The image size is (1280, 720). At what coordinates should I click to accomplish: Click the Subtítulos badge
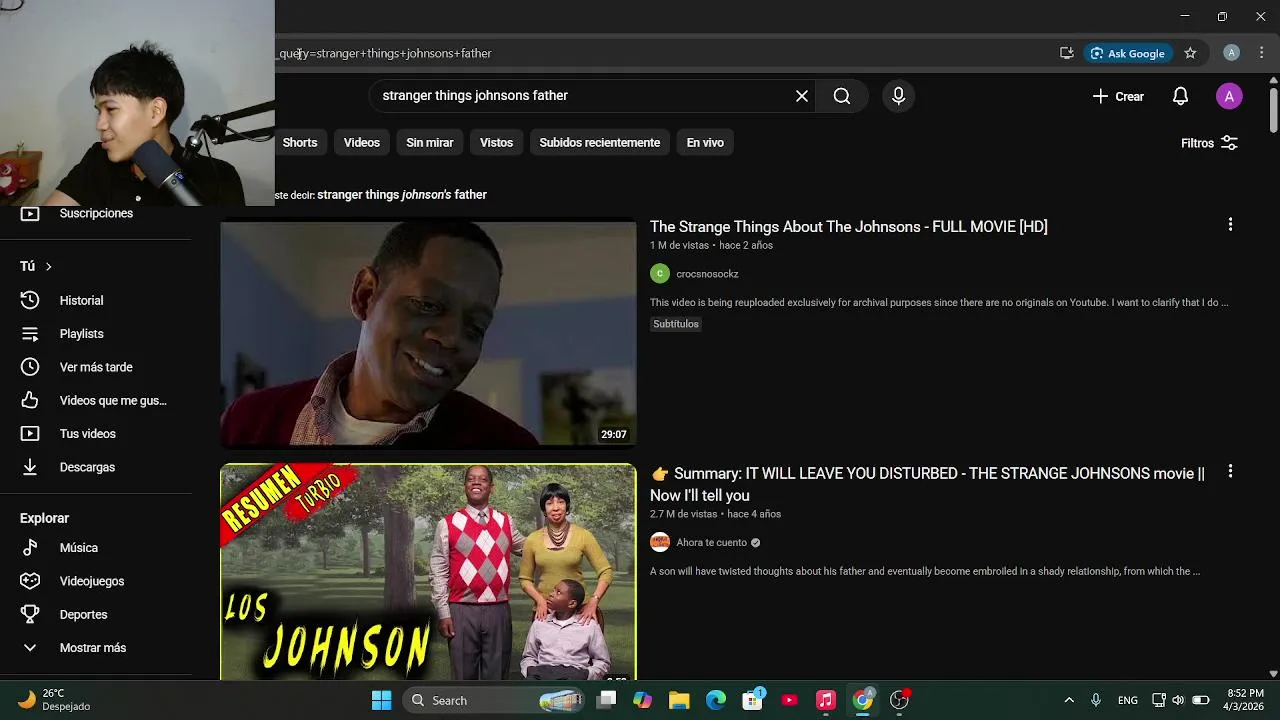676,324
